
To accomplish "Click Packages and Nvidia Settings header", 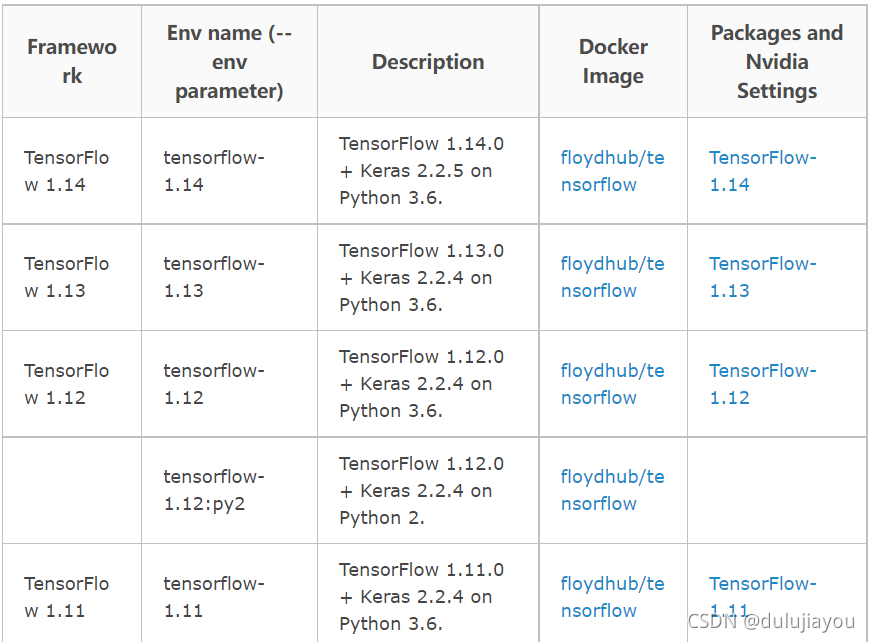I will point(777,61).
